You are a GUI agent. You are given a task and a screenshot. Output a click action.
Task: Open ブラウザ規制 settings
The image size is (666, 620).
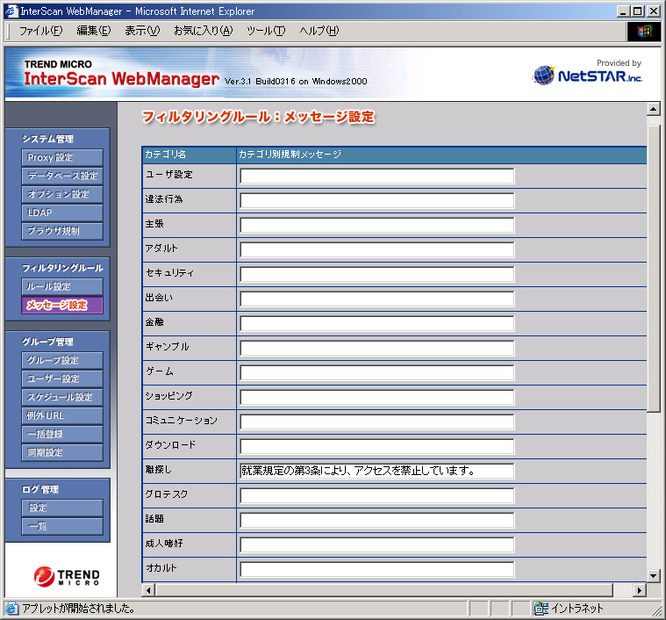pos(62,231)
